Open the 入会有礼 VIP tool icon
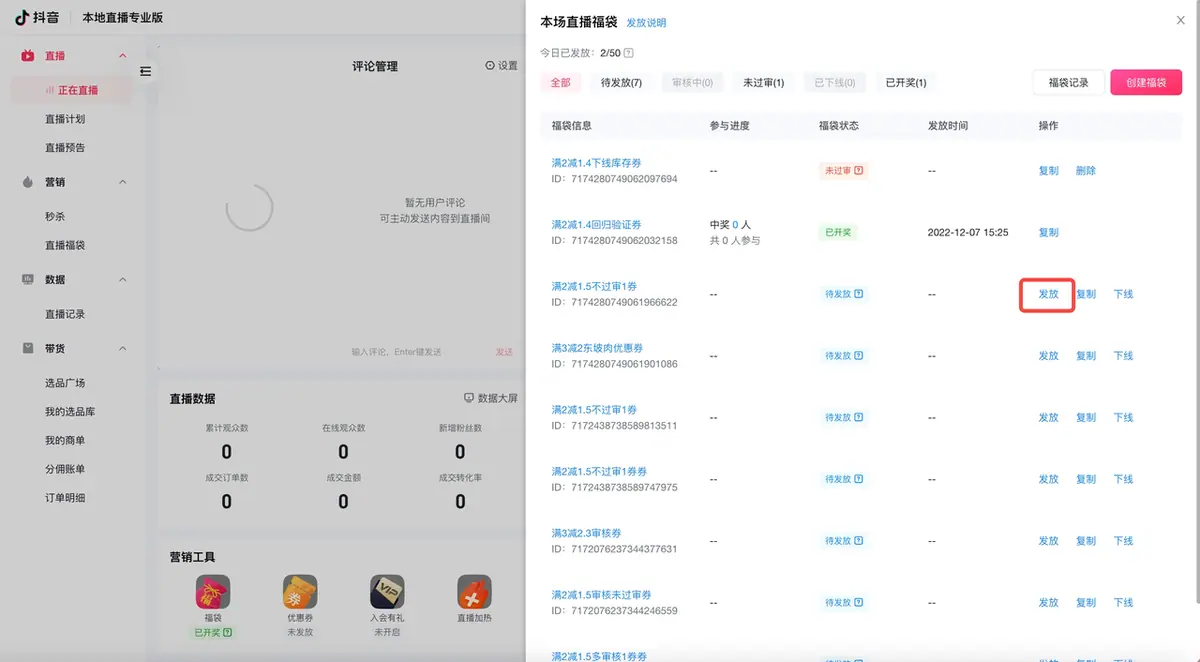 387,592
